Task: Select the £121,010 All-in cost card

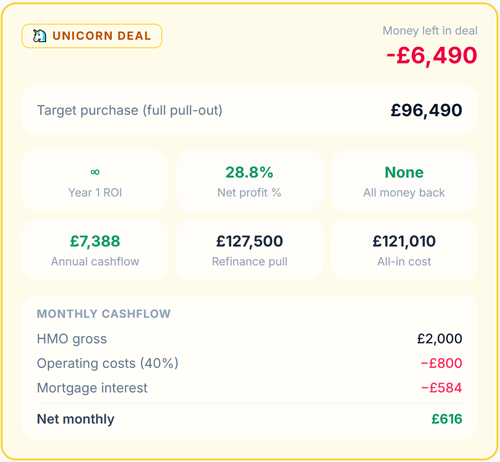Action: tap(404, 249)
